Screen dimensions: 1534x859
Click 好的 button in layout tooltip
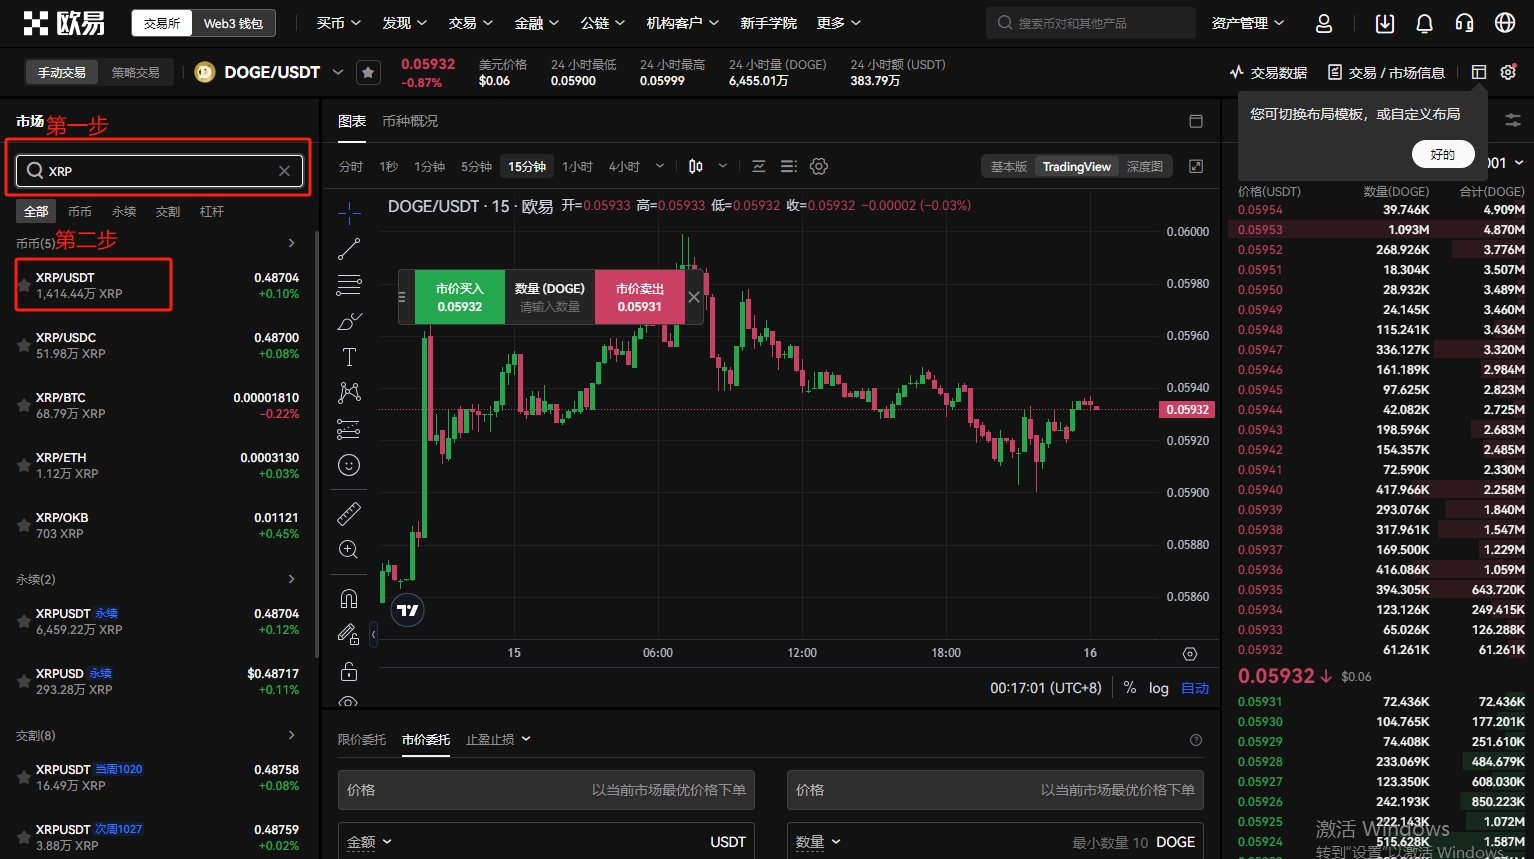click(x=1443, y=154)
